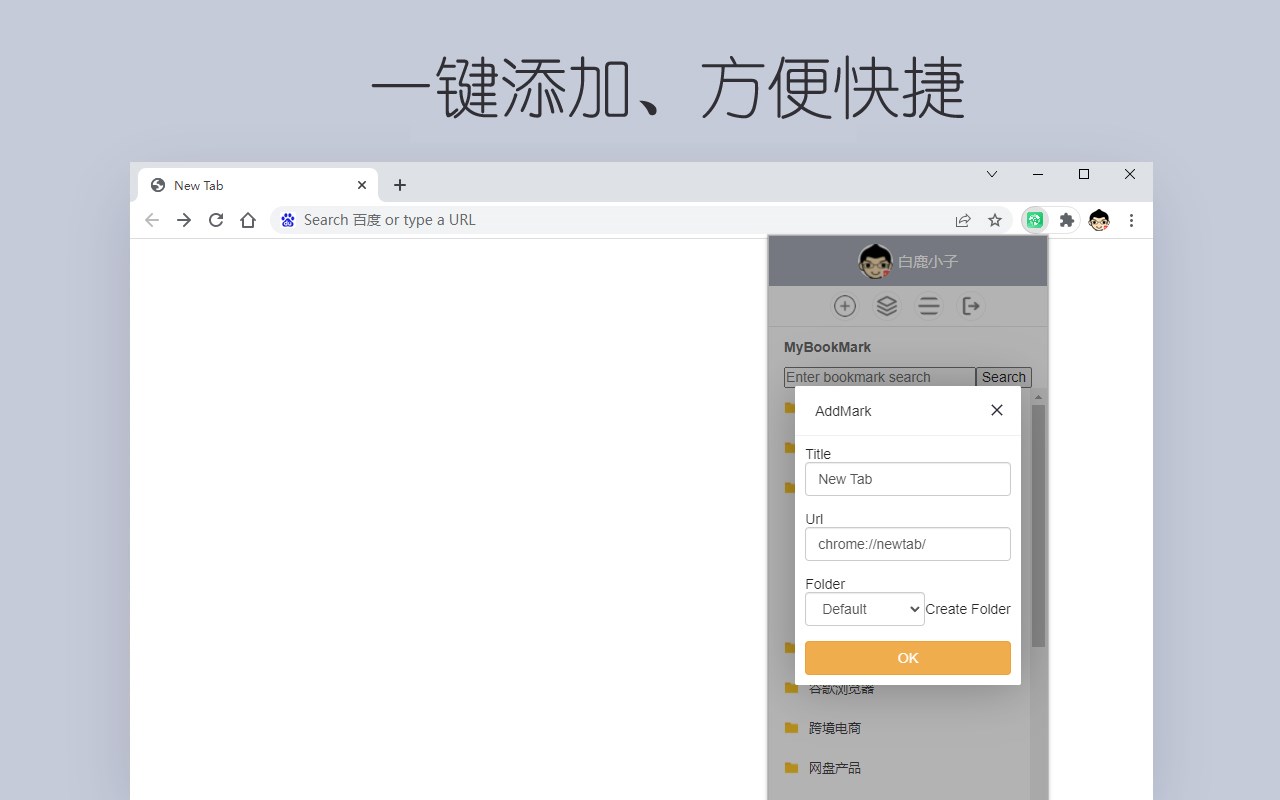The height and width of the screenshot is (800, 1280).
Task: Click the Create Folder link
Action: pyautogui.click(x=968, y=609)
